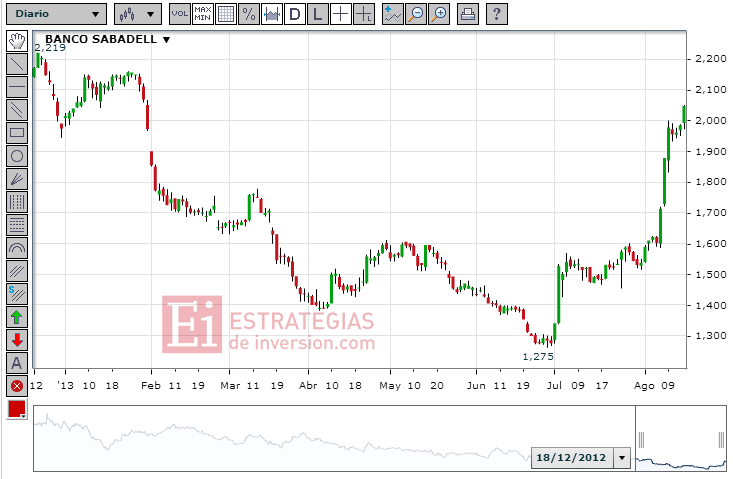Image resolution: width=733 pixels, height=479 pixels.
Task: Click the Ago date axis label
Action: pyautogui.click(x=644, y=386)
